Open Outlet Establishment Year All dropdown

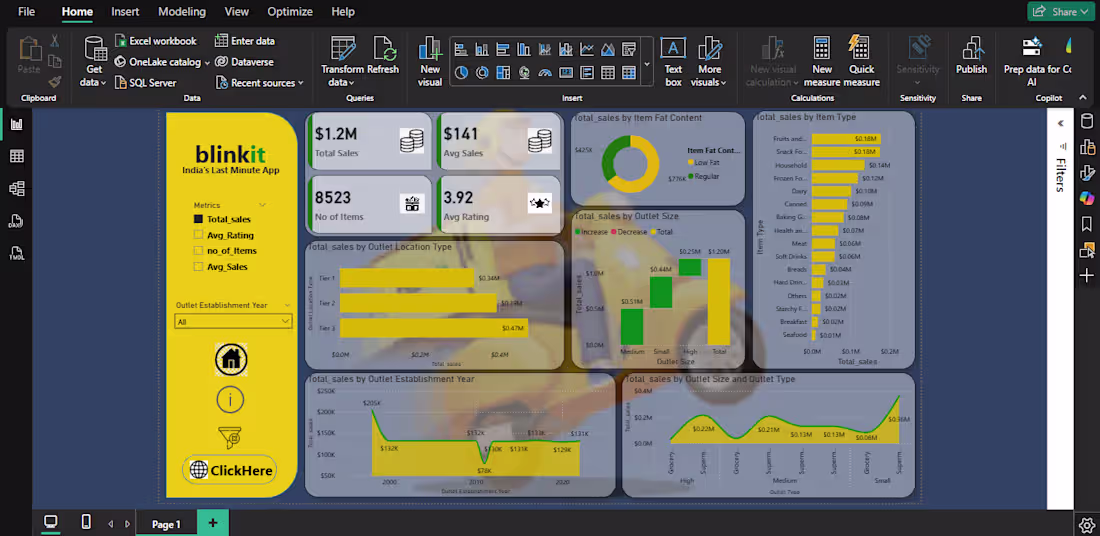coord(233,322)
